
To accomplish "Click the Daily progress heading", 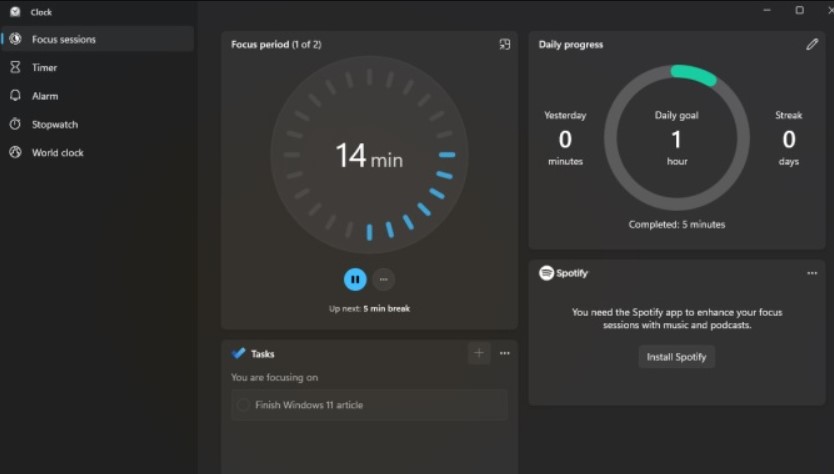I will [x=571, y=45].
